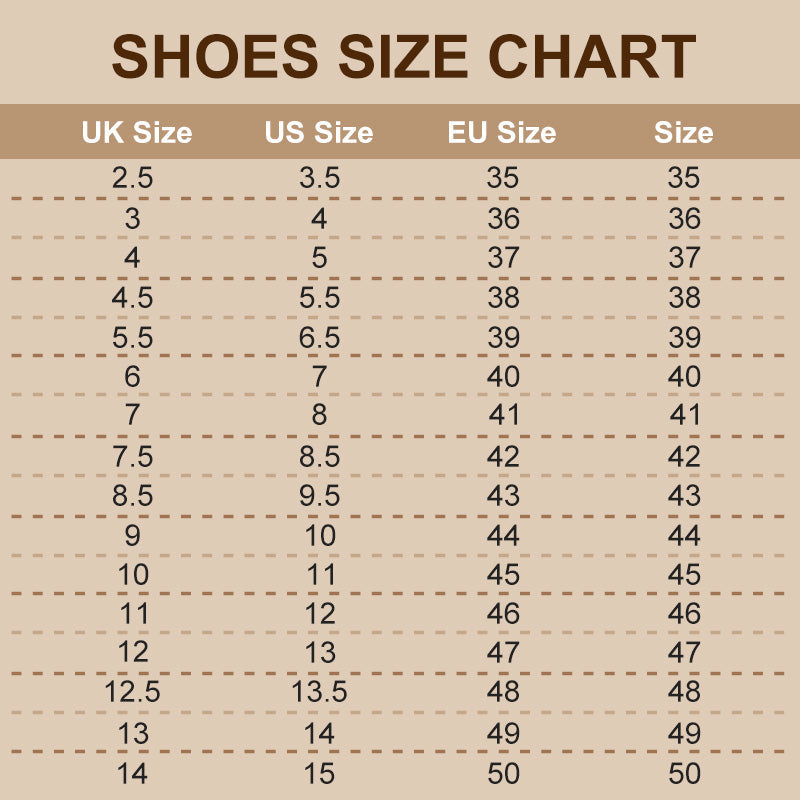Screen dimensions: 800x800
Task: Click the SHOES SIZE CHART title
Action: pyautogui.click(x=403, y=56)
